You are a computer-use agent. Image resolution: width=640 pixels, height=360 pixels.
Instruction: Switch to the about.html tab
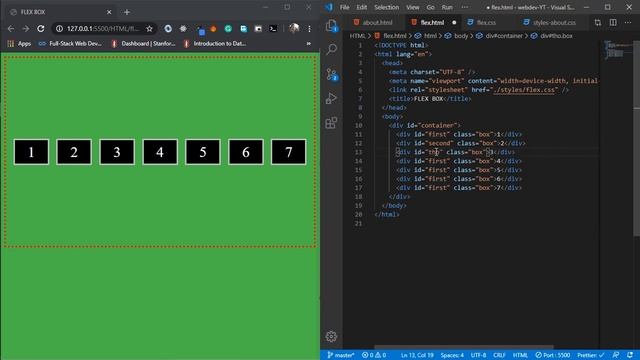coord(373,22)
